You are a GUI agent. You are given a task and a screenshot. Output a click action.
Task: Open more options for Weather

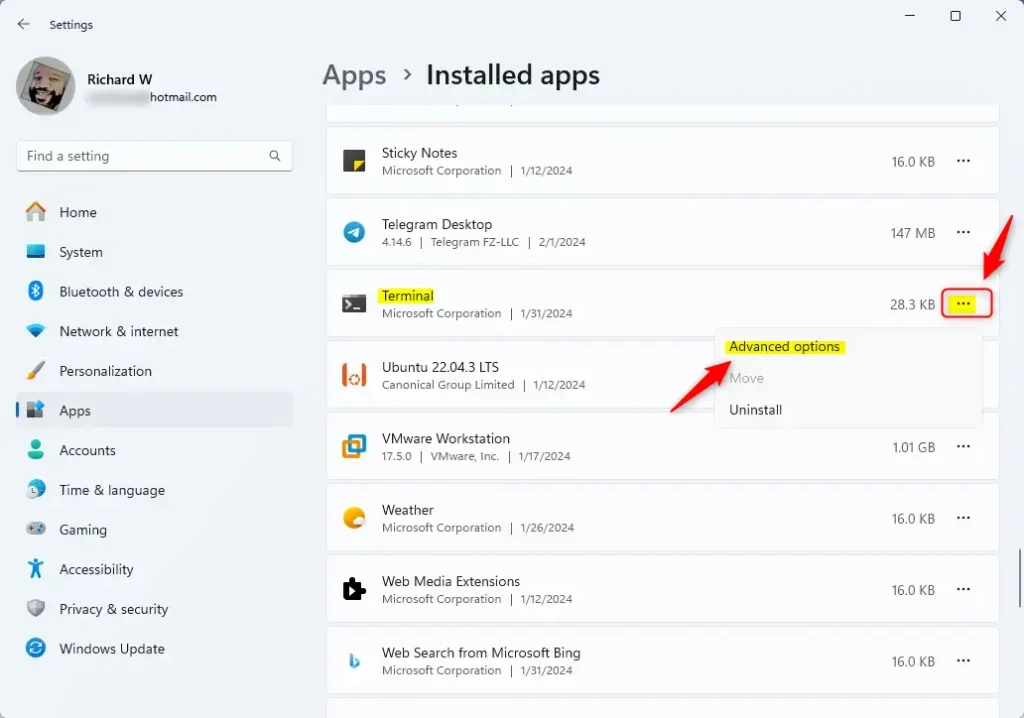pyautogui.click(x=963, y=518)
